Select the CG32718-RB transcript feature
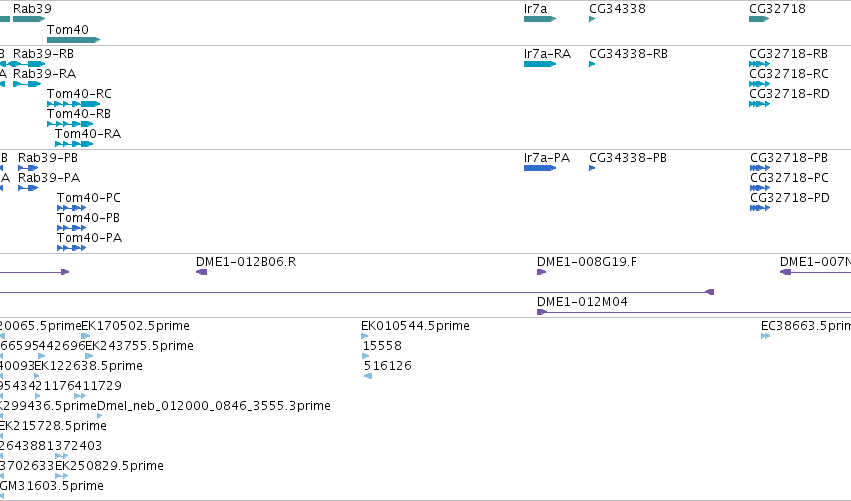This screenshot has height=501, width=851. click(x=759, y=64)
